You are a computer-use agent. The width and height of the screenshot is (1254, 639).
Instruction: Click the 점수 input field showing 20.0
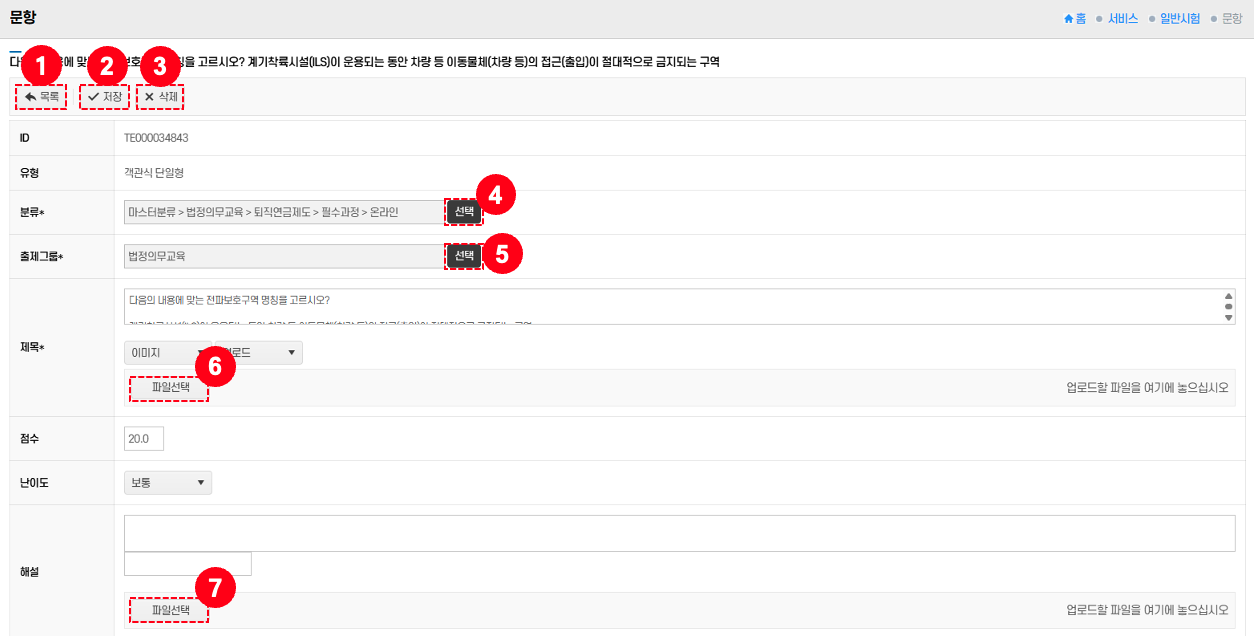[x=143, y=439]
